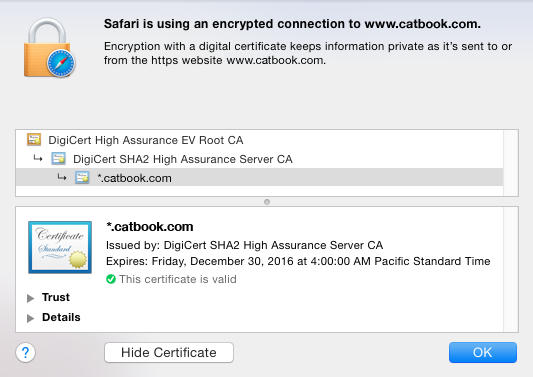Click the certificate chain list scrollbar
533x377 pixels.
click(511, 163)
